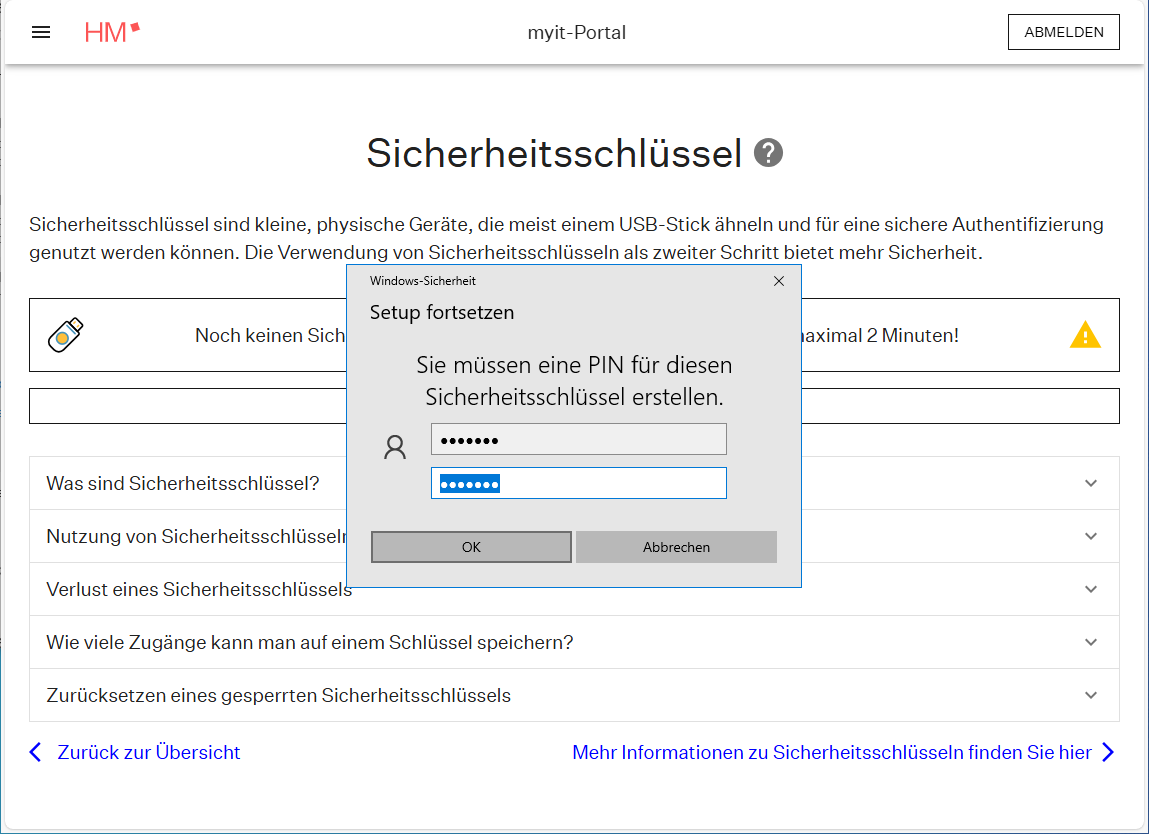
Task: Click the yellow warning triangle icon
Action: (x=1085, y=335)
